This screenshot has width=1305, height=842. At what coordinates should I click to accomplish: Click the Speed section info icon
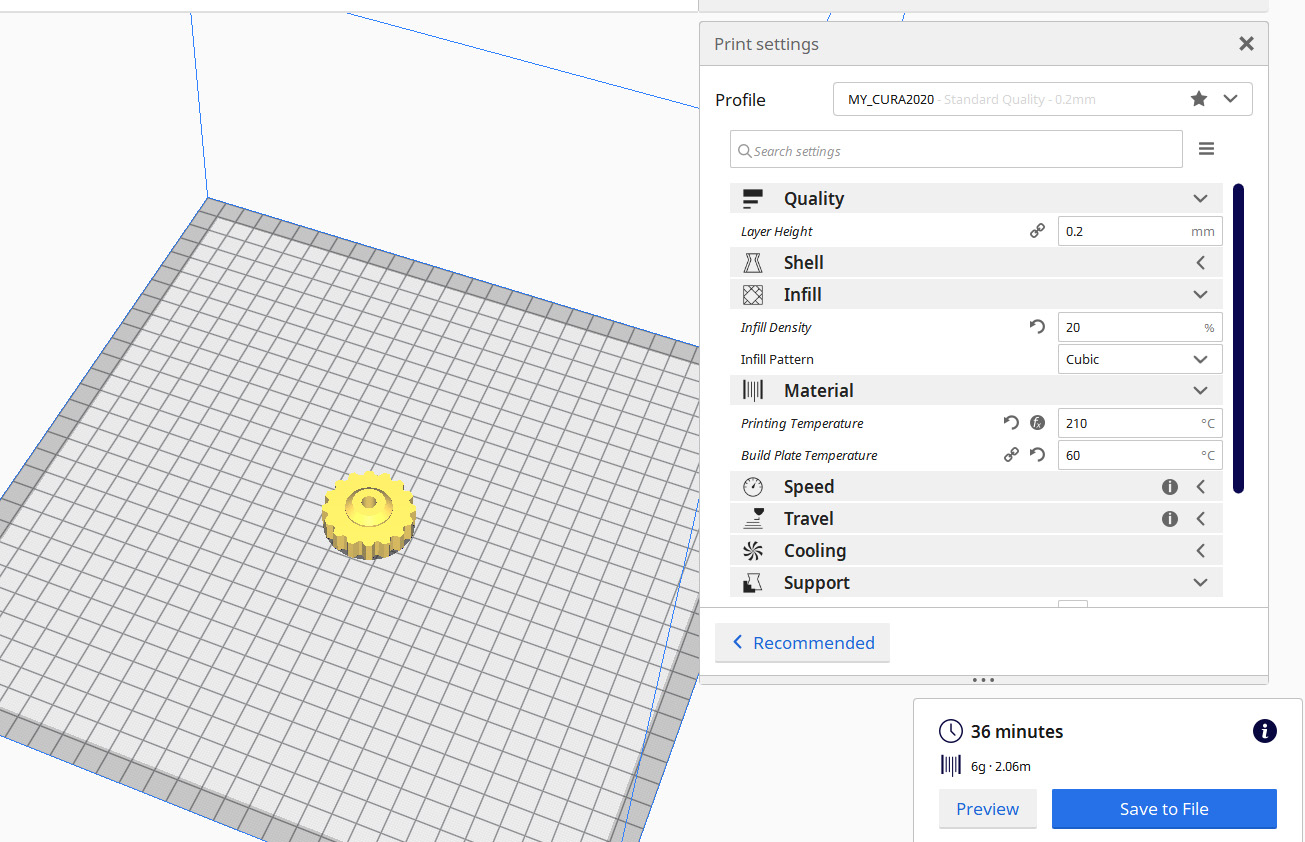(1169, 487)
